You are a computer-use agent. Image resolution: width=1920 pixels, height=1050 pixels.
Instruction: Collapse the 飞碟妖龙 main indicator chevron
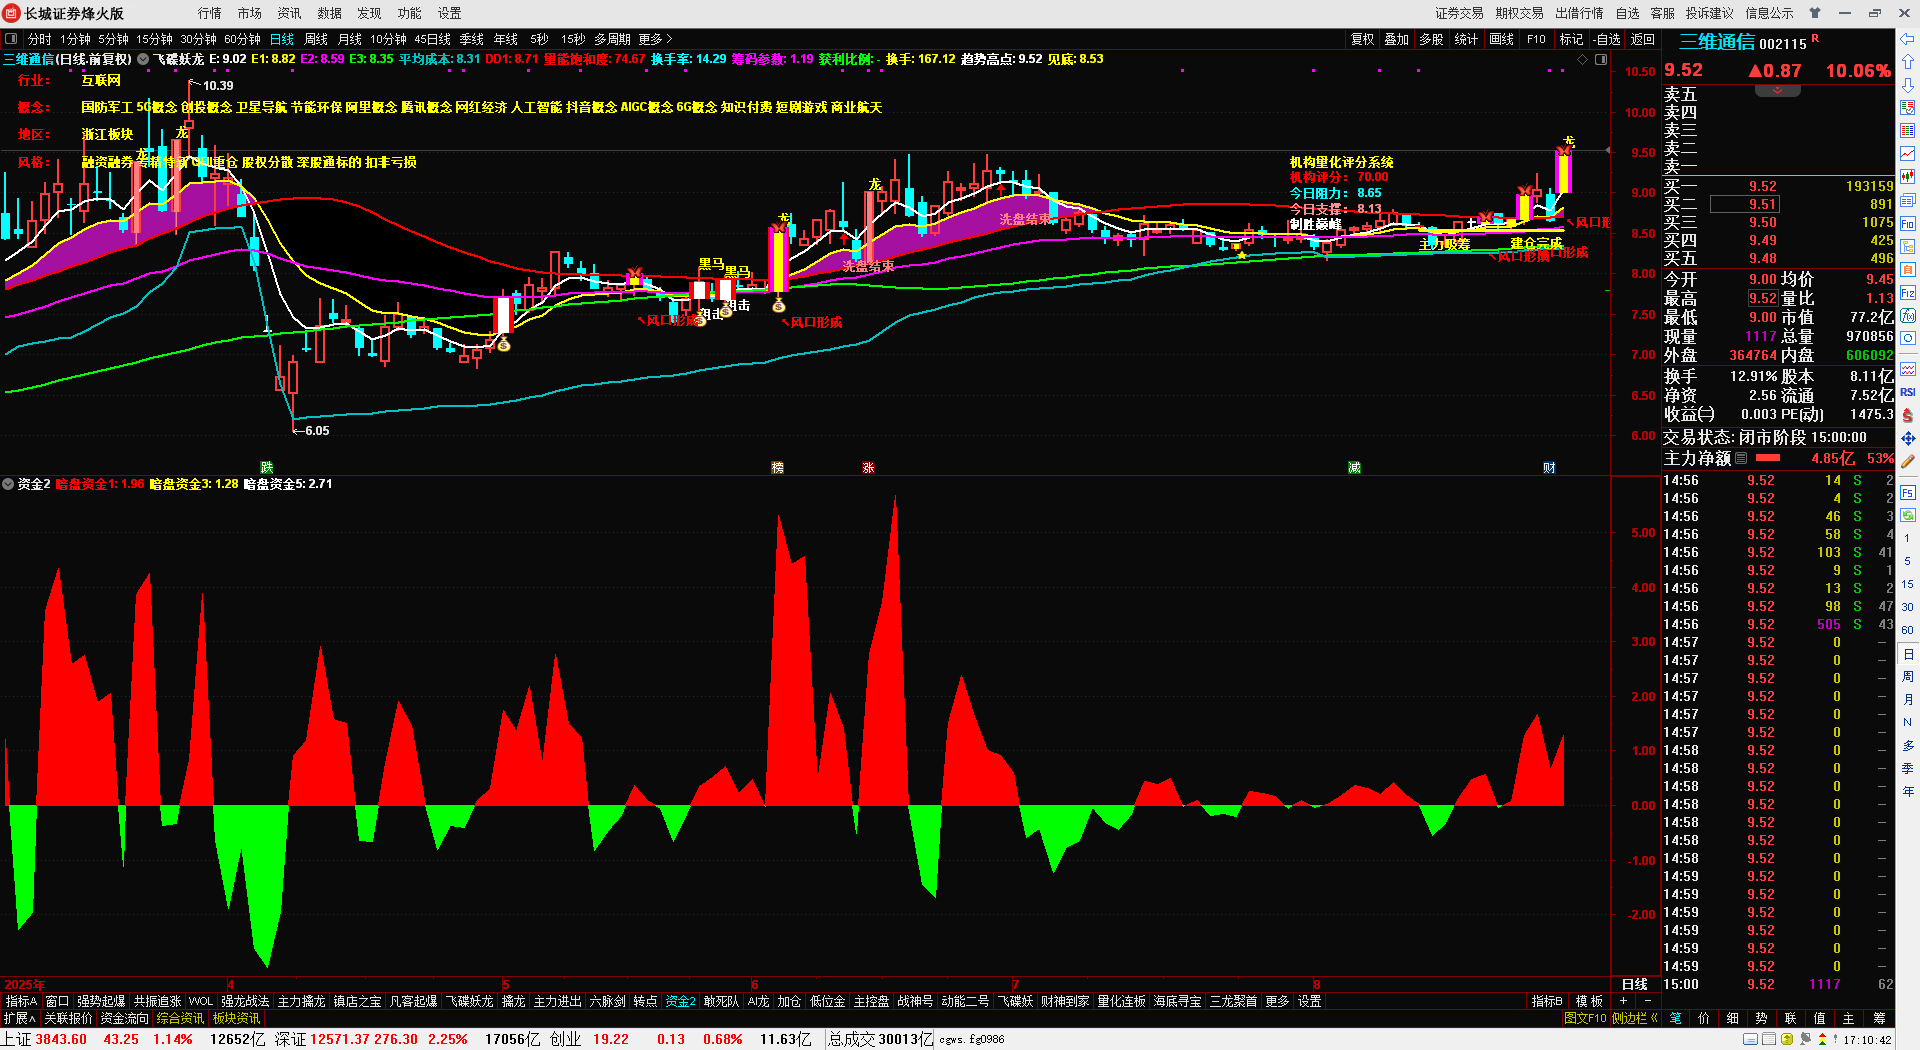143,59
